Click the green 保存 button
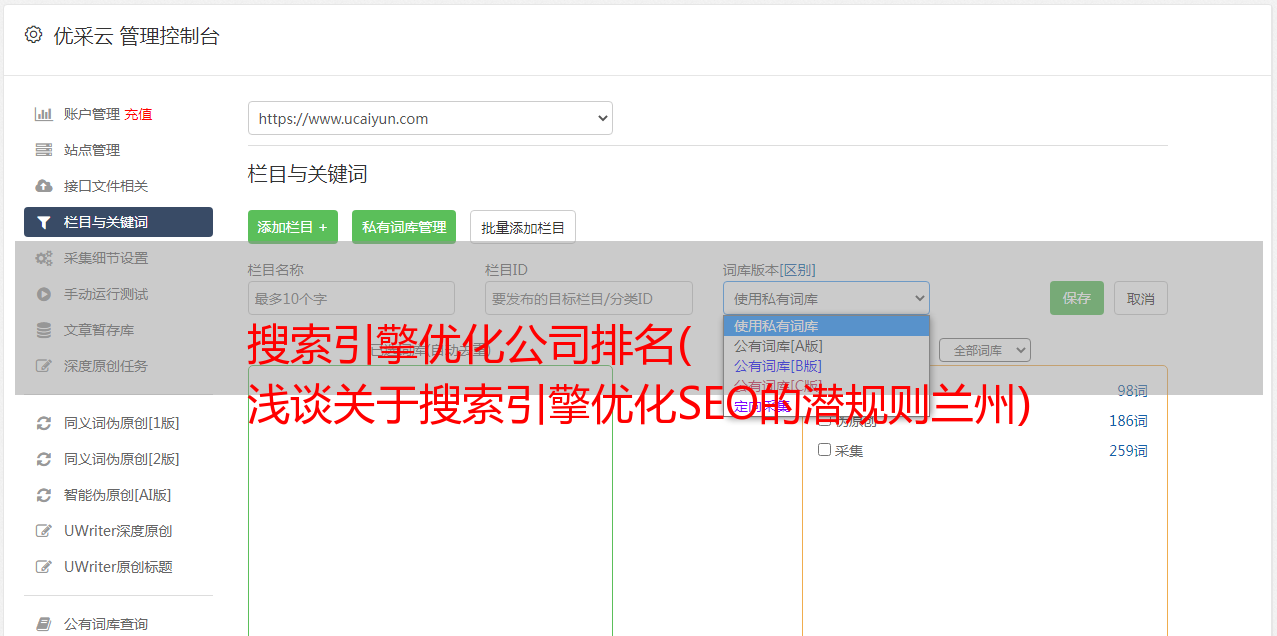The width and height of the screenshot is (1277, 636). pos(1077,298)
